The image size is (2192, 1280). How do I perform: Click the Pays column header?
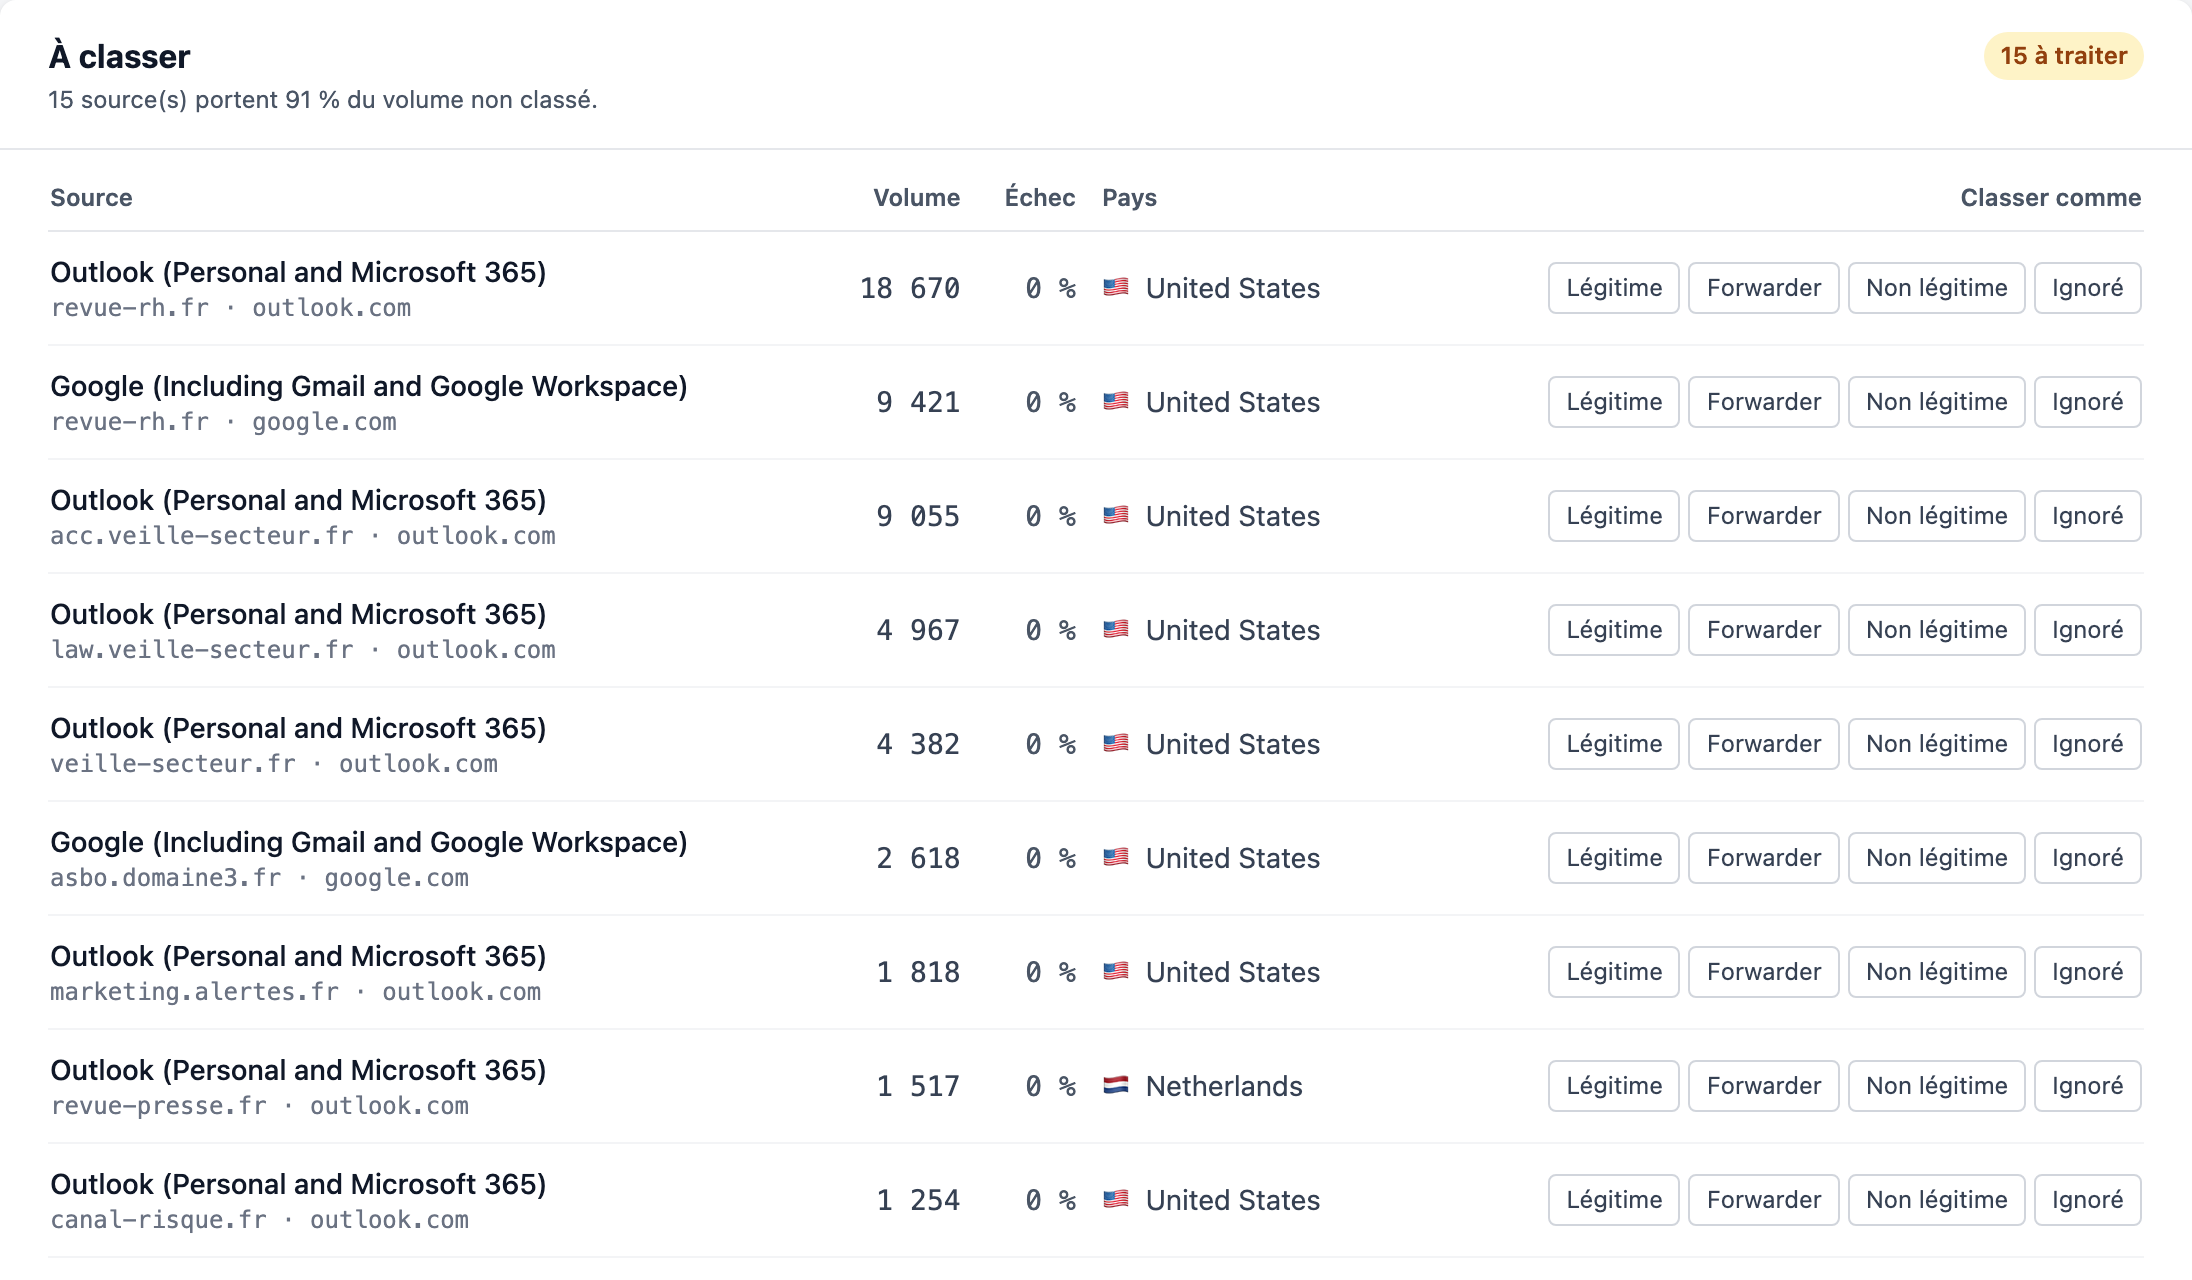tap(1129, 198)
